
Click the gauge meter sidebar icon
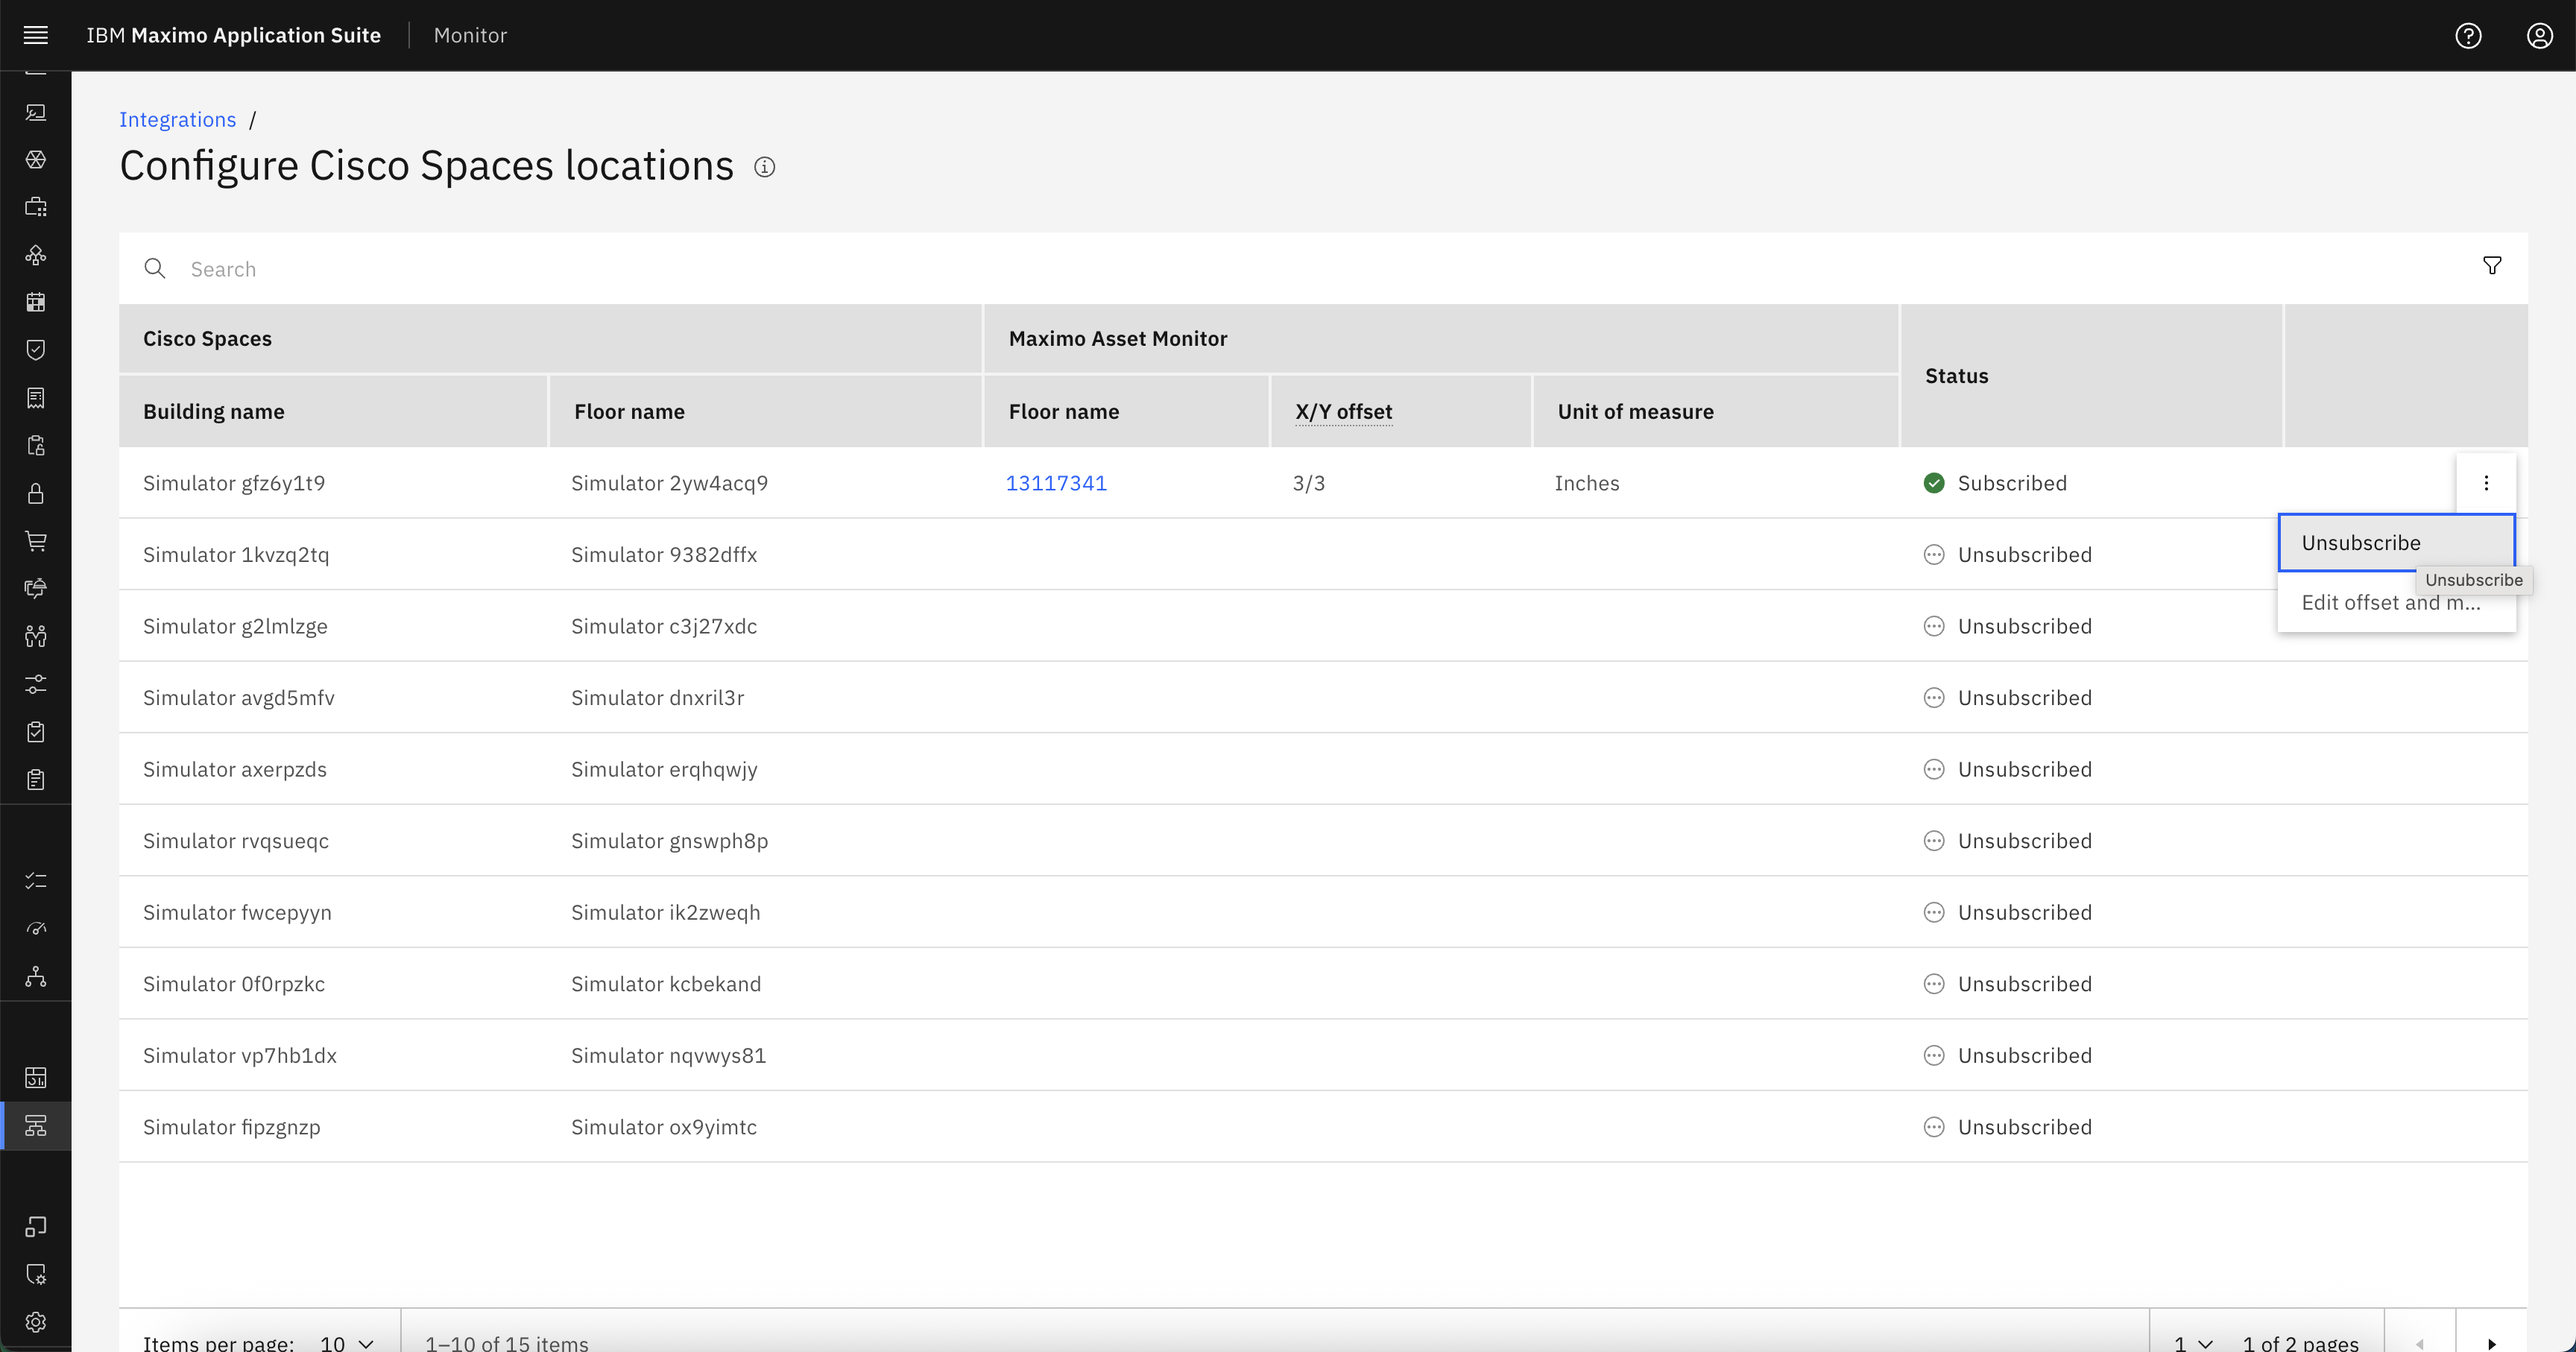click(36, 929)
